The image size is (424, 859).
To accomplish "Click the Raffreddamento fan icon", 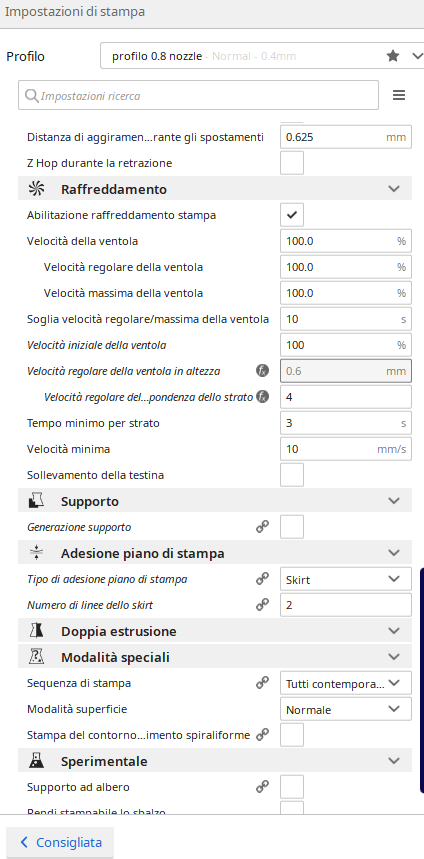I will point(36,189).
